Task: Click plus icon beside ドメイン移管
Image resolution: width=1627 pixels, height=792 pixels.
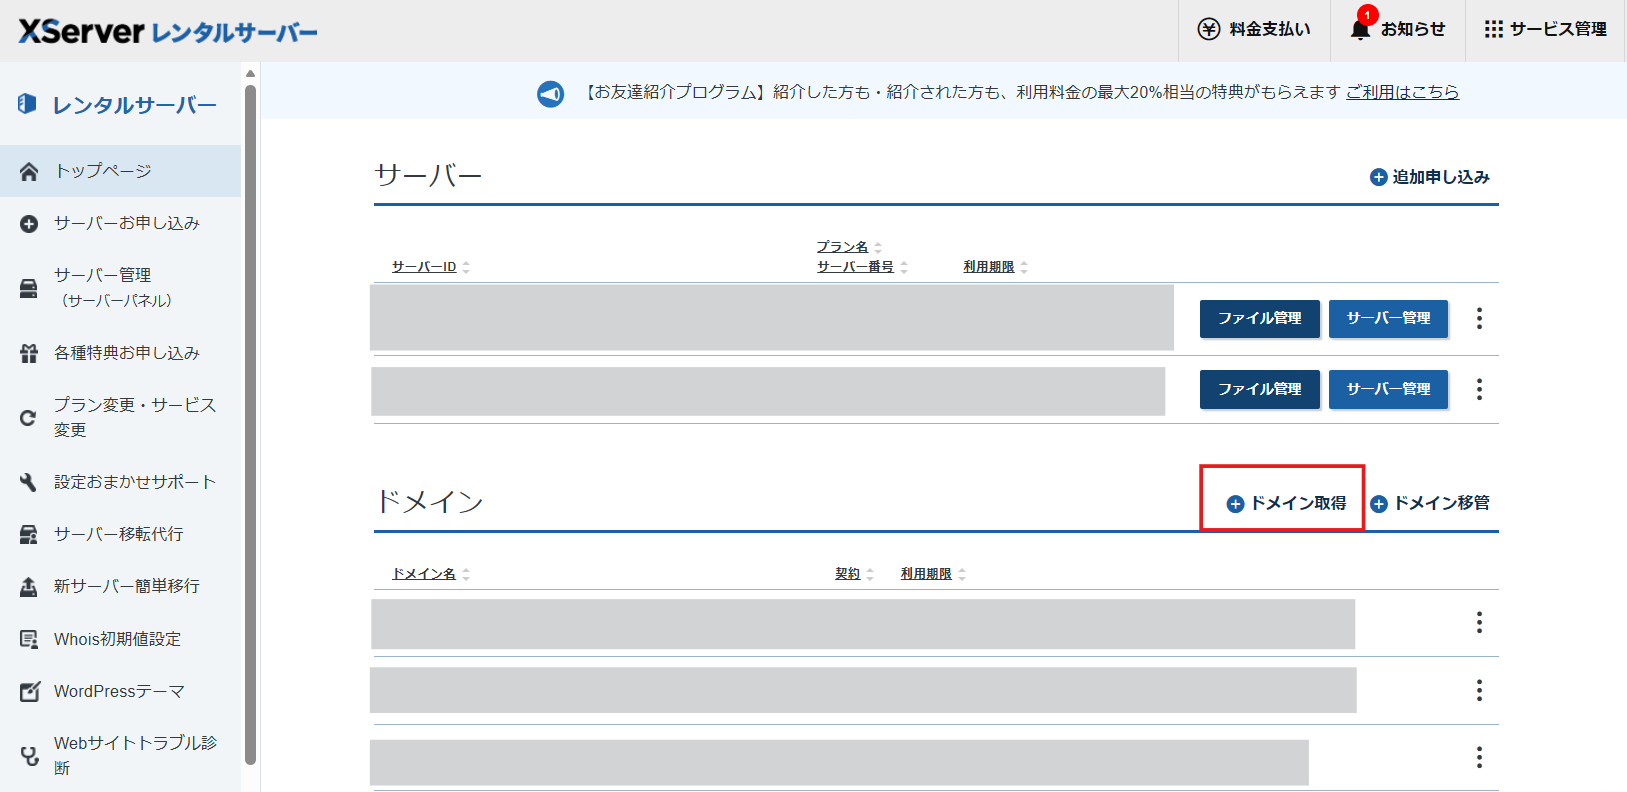Action: [1379, 504]
